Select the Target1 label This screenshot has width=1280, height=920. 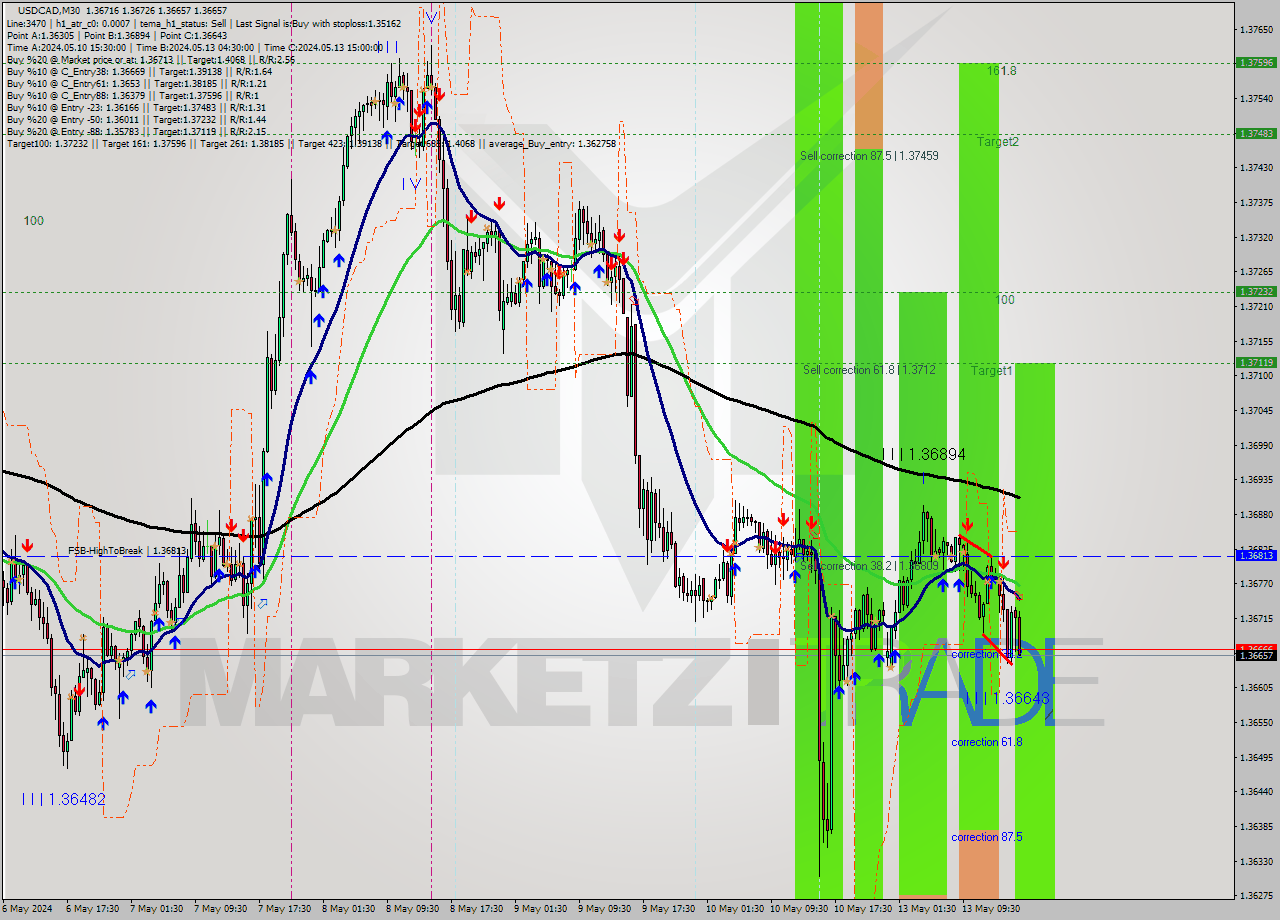click(x=991, y=371)
